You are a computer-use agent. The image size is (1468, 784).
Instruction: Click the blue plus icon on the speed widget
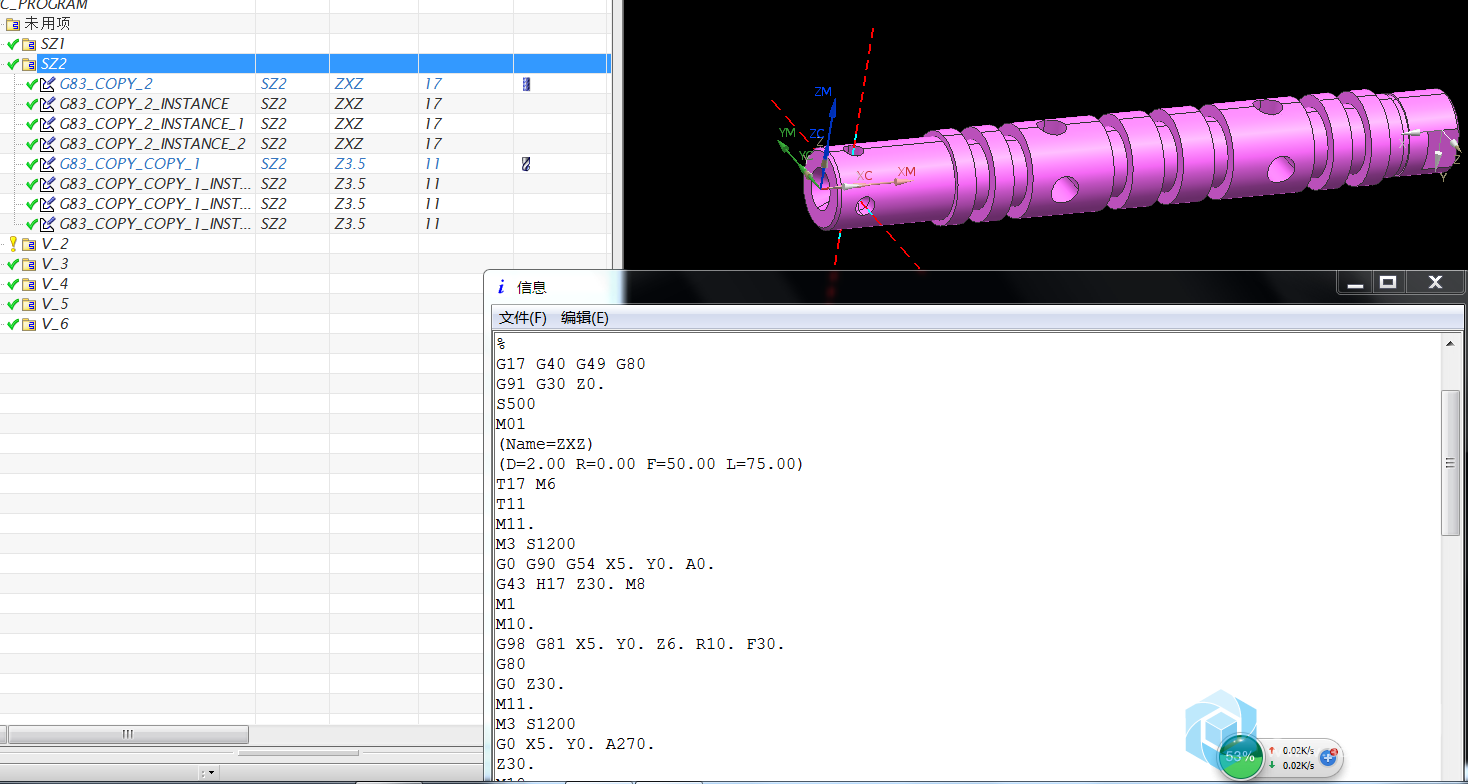[1328, 757]
